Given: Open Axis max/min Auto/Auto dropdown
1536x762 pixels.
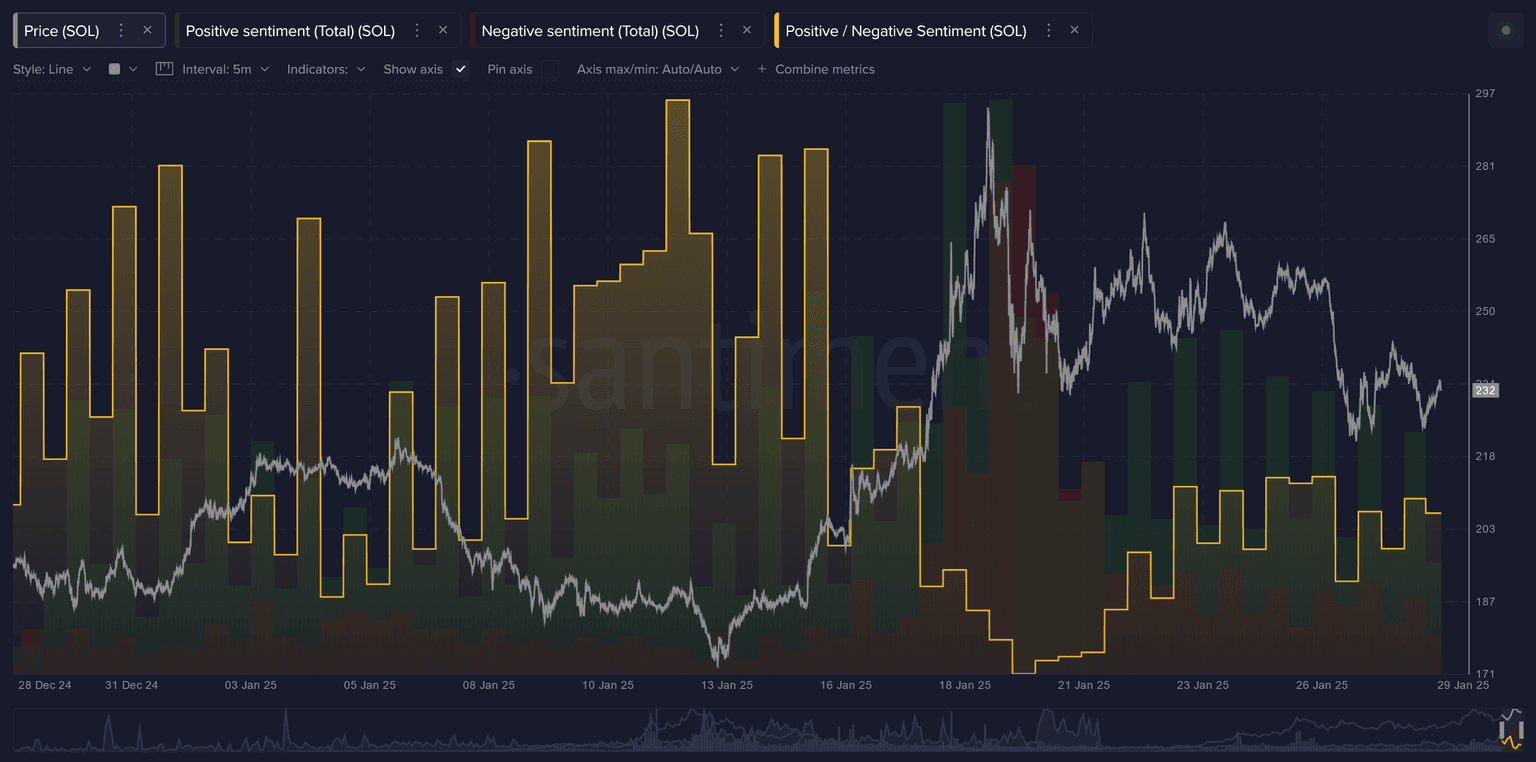Looking at the screenshot, I should [x=658, y=69].
